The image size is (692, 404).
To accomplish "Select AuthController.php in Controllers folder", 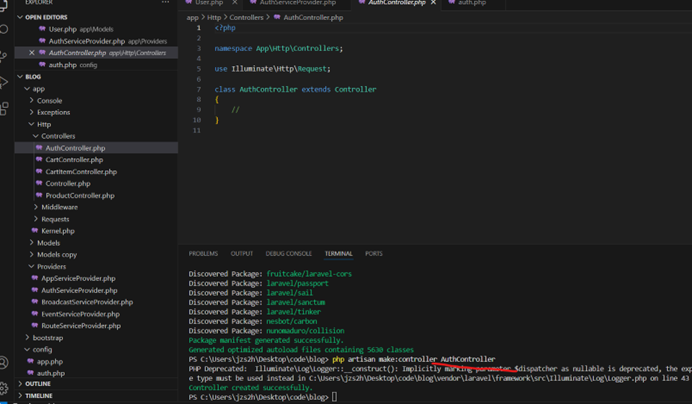I will [x=97, y=148].
